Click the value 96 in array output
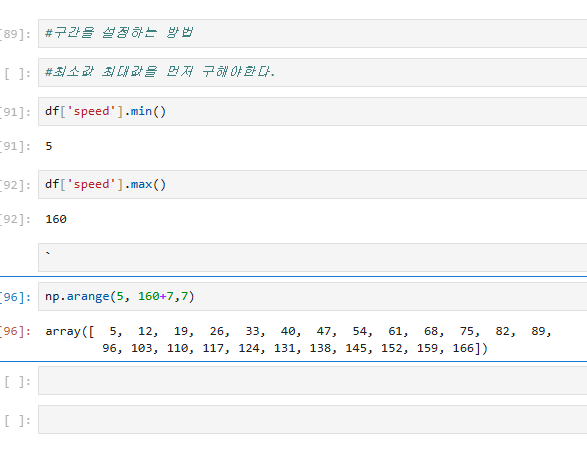 109,348
